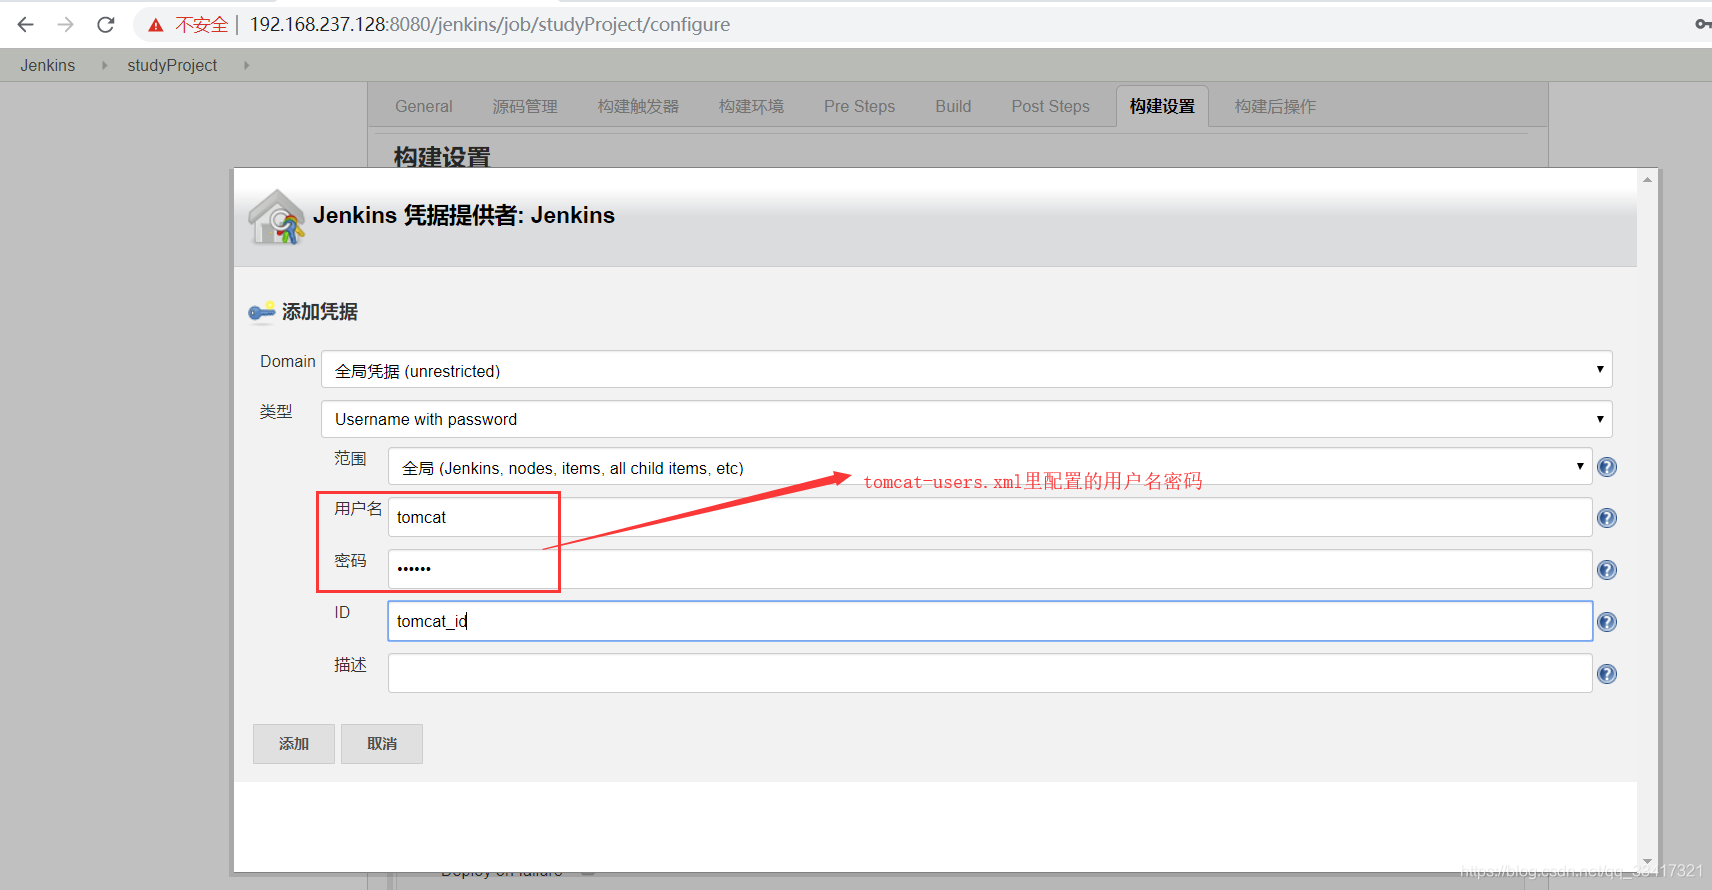Switch to the 构建后操作 tab

click(1275, 106)
